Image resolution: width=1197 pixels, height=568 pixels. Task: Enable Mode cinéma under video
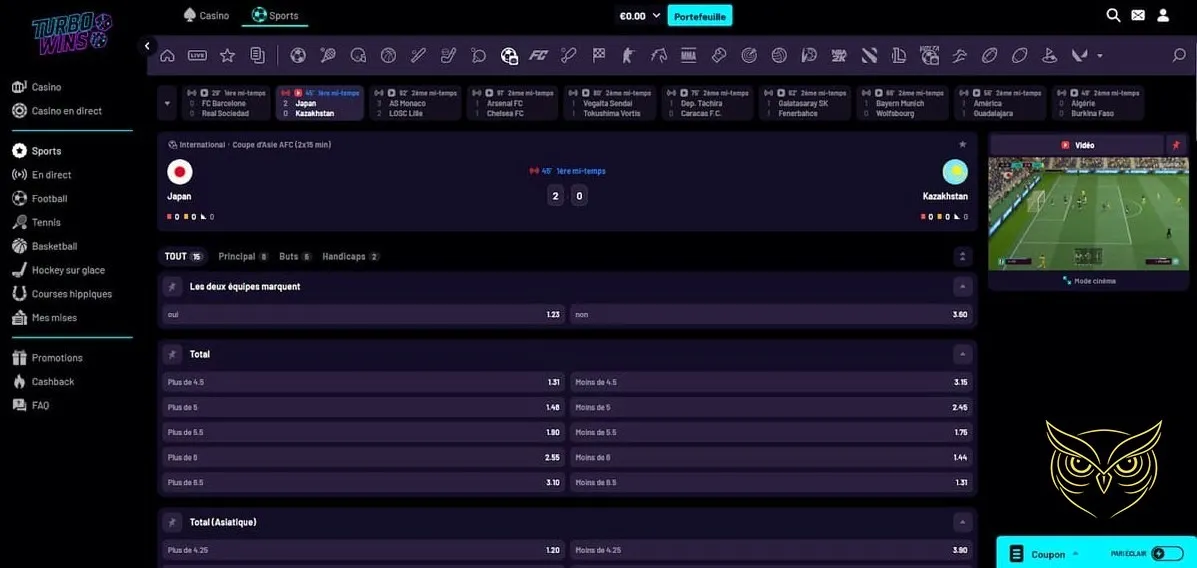[1089, 281]
